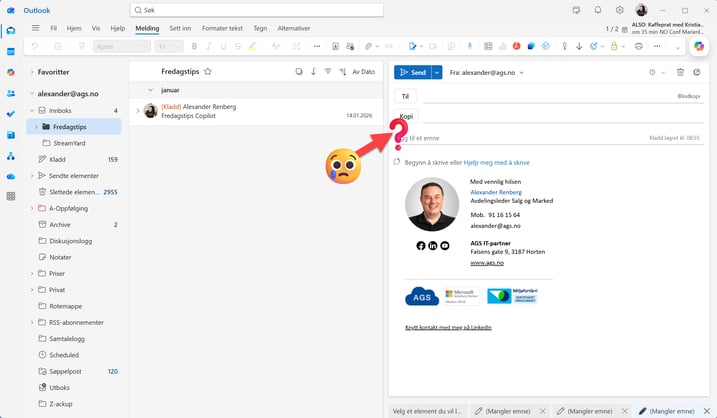
Task: Switch to the Alternativer tab
Action: [294, 28]
